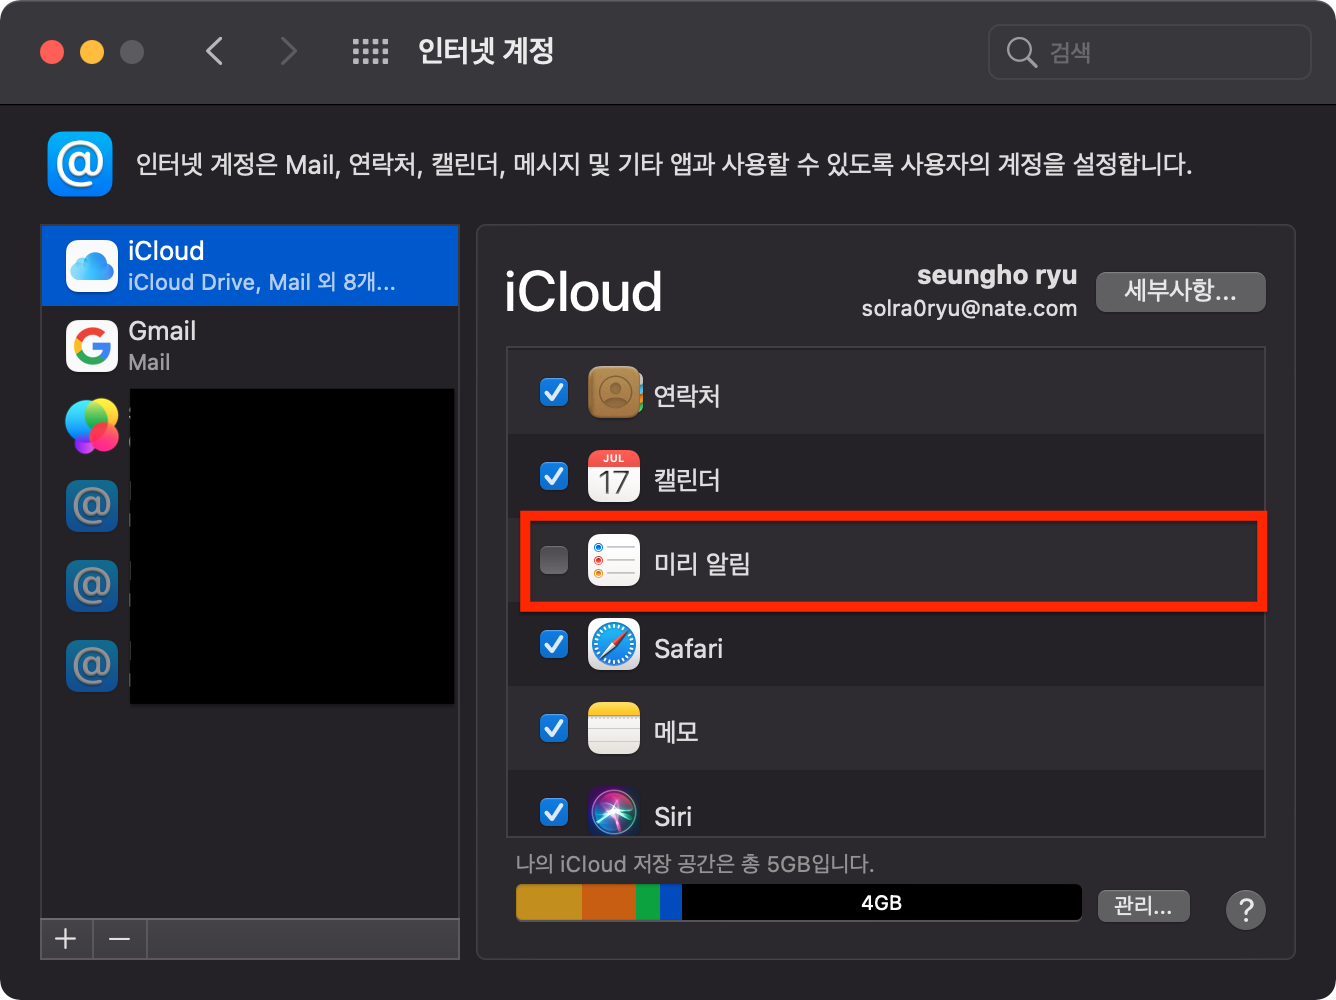This screenshot has width=1336, height=1000.
Task: Remove account with the minus button
Action: [x=120, y=939]
